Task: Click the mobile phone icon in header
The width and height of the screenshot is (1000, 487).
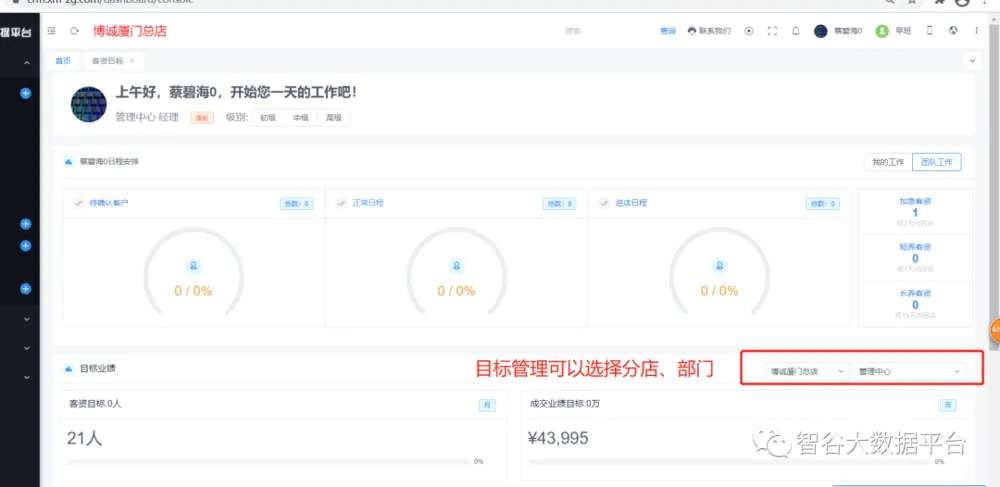Action: point(929,31)
